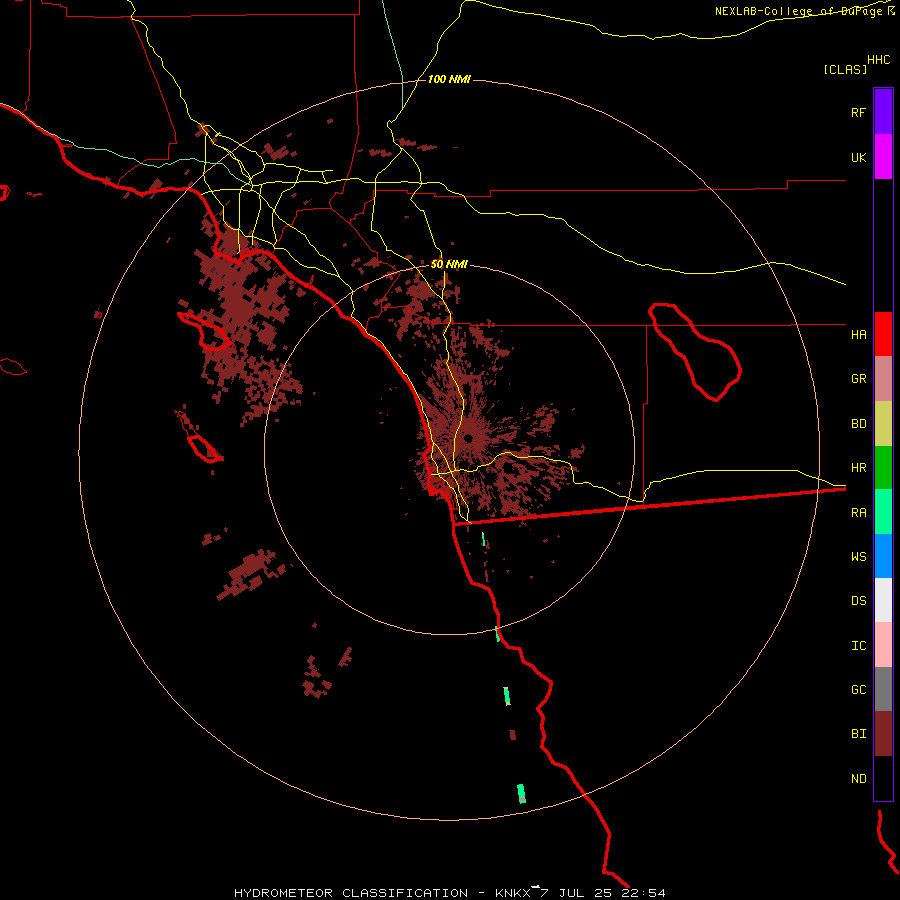The height and width of the screenshot is (900, 900).
Task: Click the UK legend label
Action: pyautogui.click(x=858, y=157)
